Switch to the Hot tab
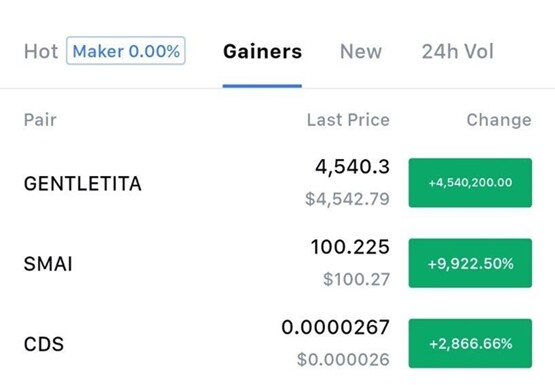 41,52
